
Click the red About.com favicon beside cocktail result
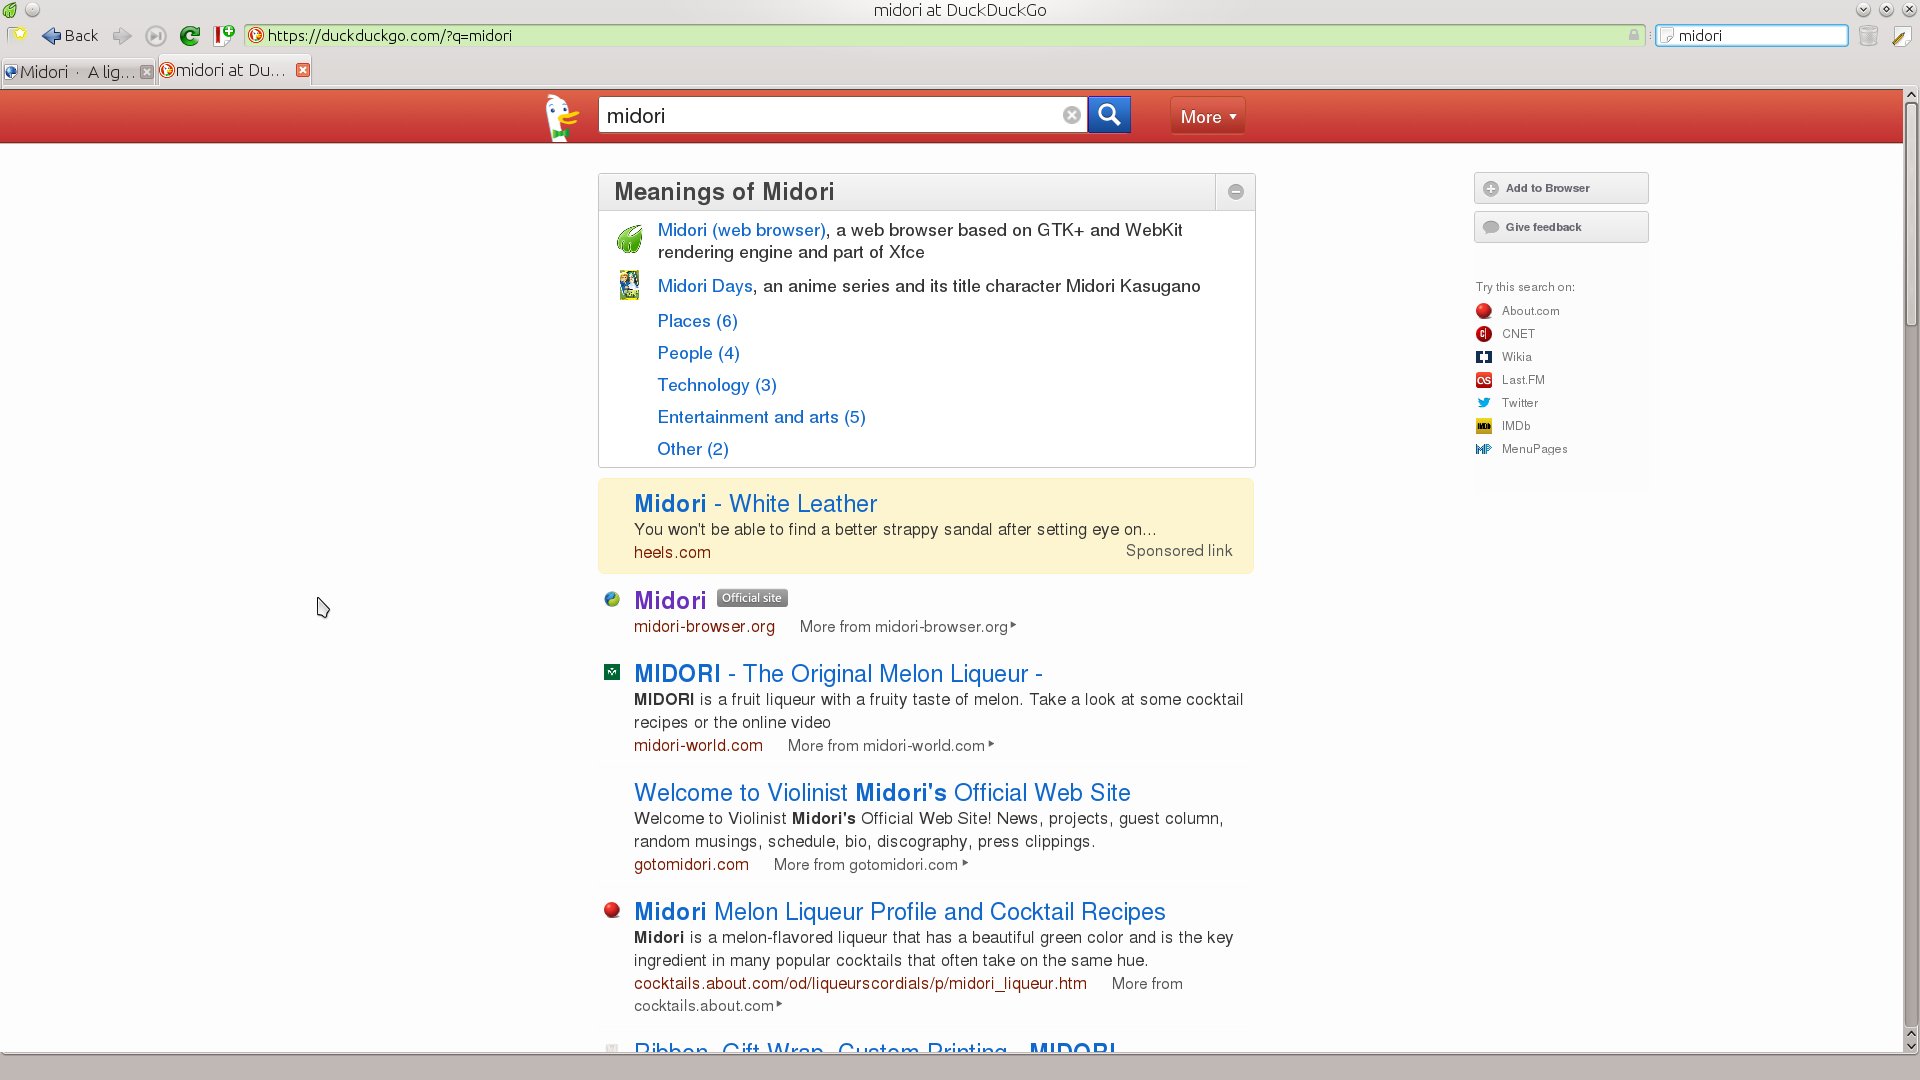pos(612,911)
